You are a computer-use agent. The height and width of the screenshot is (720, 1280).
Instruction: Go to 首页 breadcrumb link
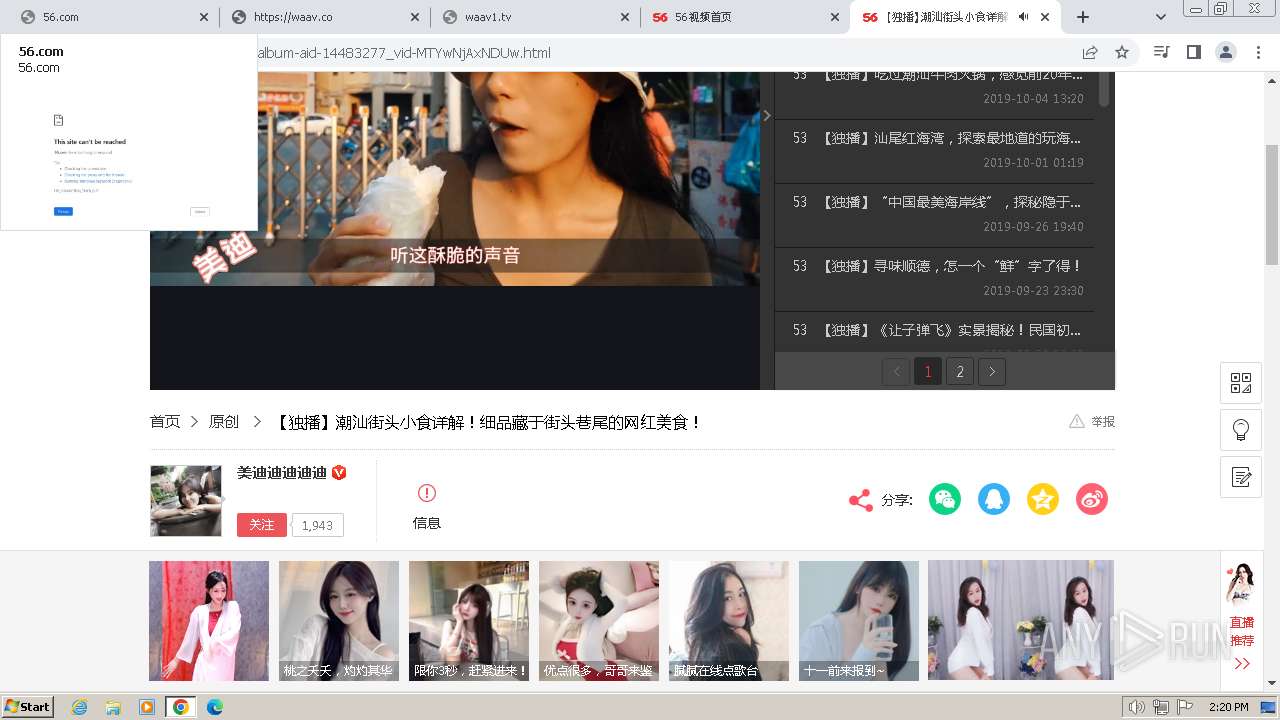(165, 422)
